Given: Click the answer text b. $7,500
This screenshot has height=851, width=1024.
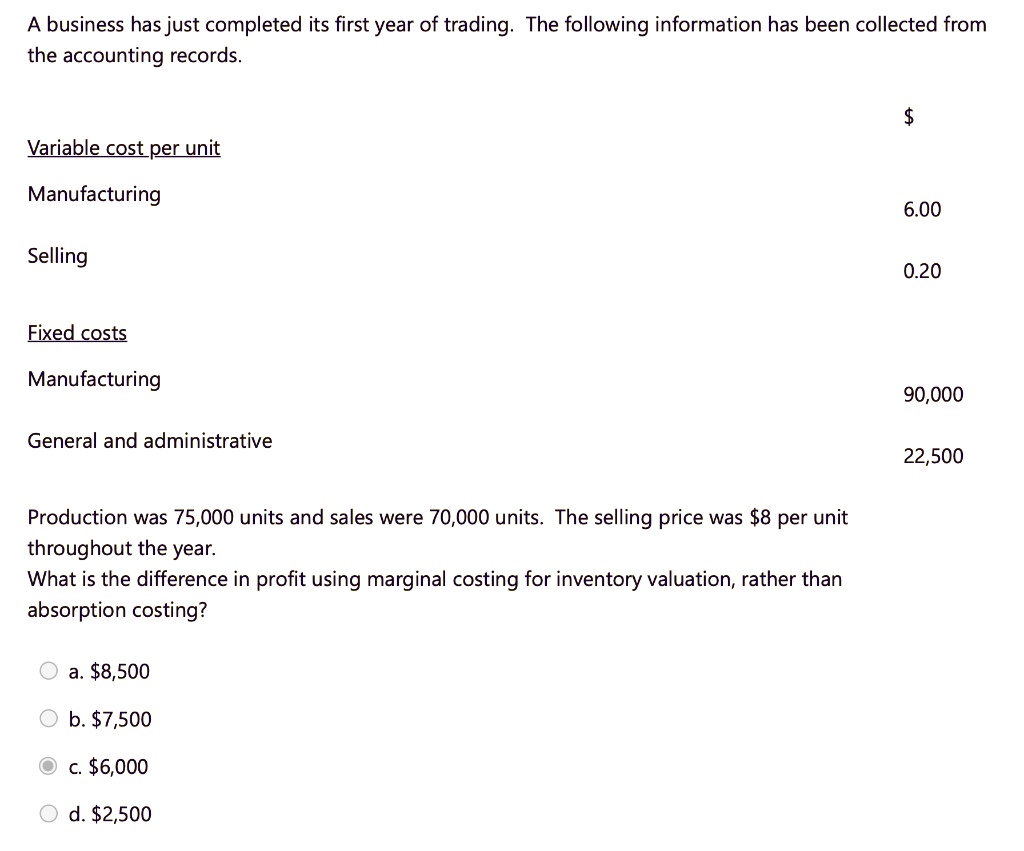Looking at the screenshot, I should tap(109, 718).
